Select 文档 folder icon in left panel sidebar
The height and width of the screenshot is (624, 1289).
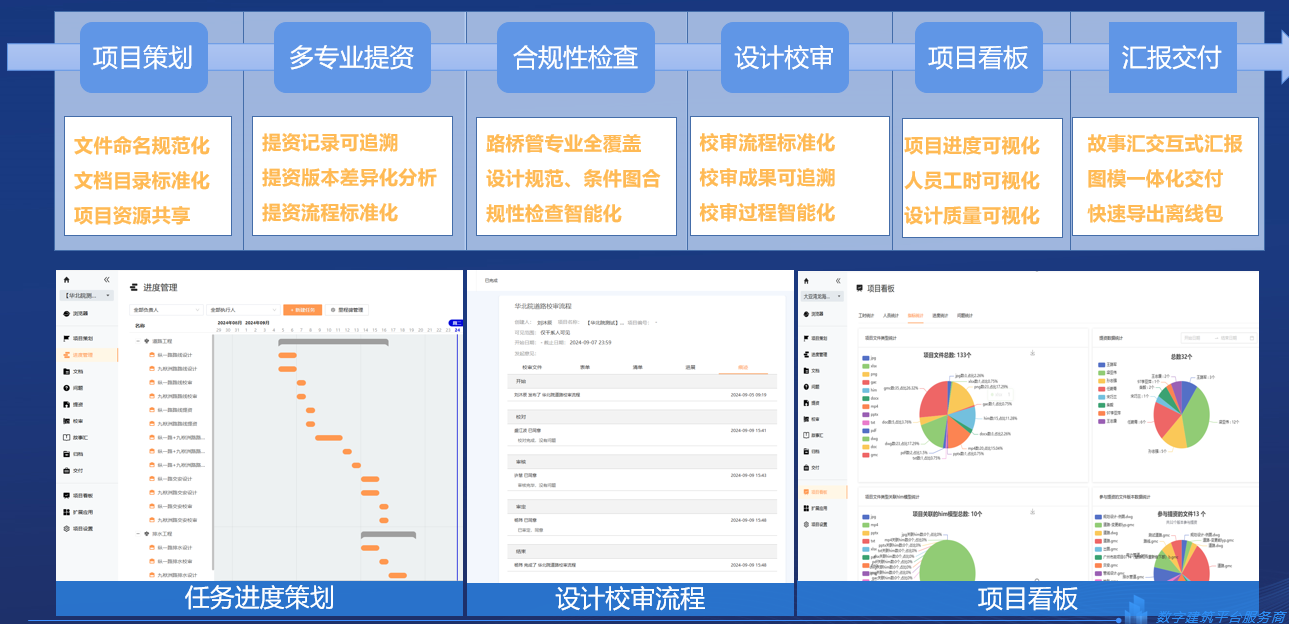pyautogui.click(x=66, y=371)
